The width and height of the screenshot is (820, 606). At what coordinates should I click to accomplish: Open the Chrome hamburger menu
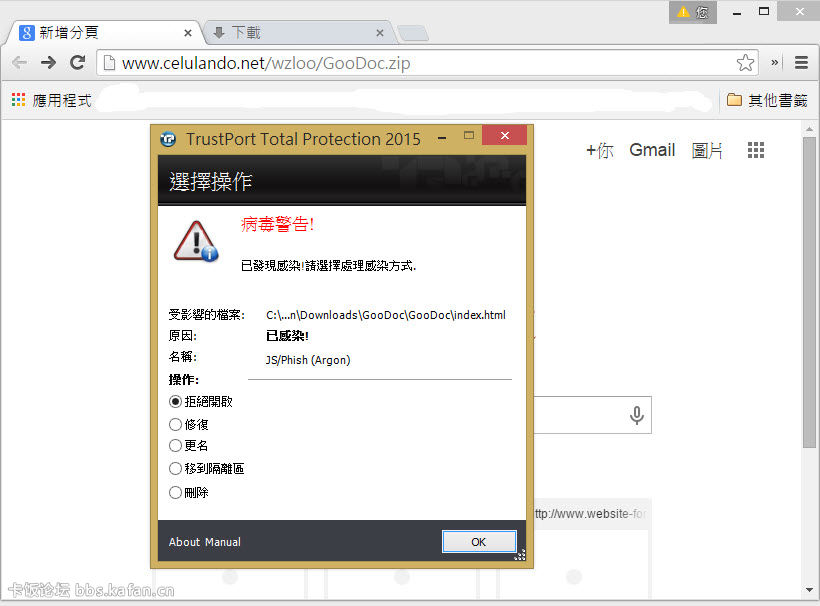click(x=801, y=63)
